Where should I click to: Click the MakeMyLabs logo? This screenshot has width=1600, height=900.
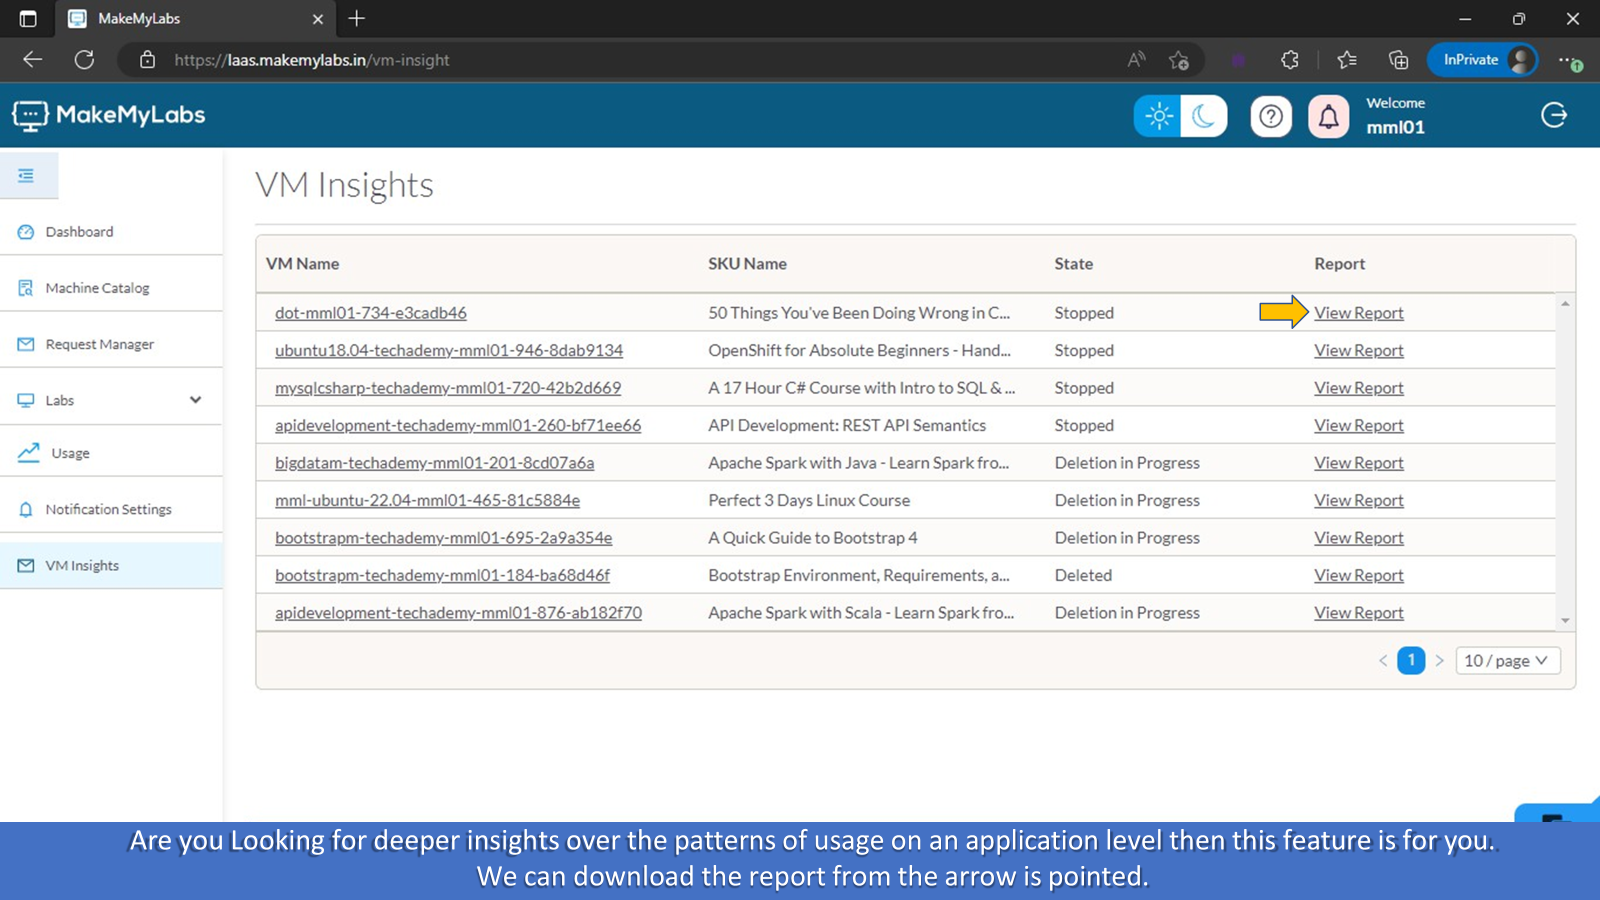pyautogui.click(x=109, y=116)
